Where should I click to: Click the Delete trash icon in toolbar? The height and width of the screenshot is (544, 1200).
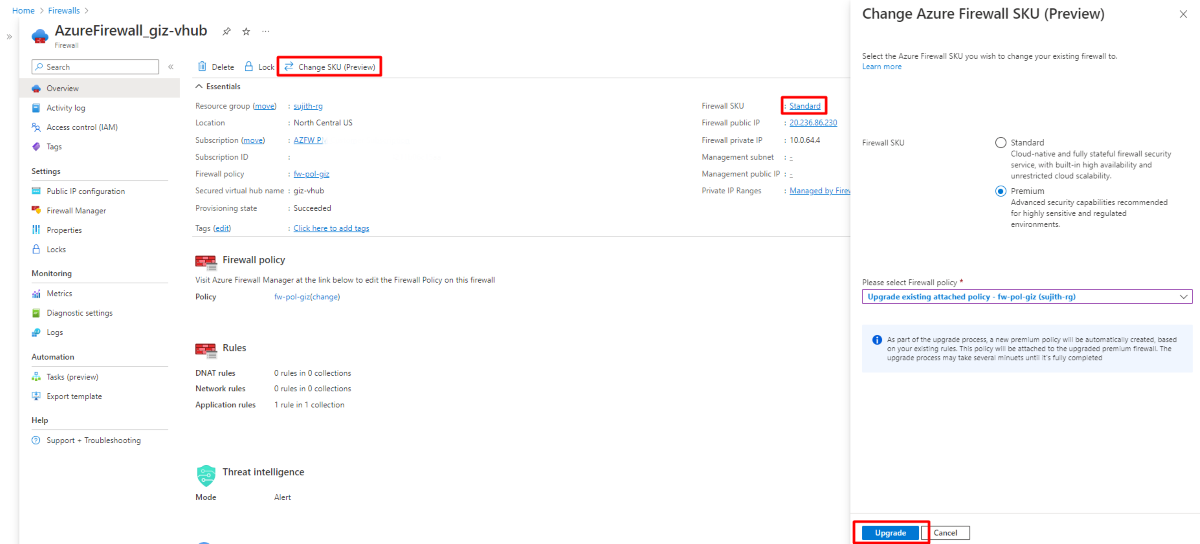[202, 67]
